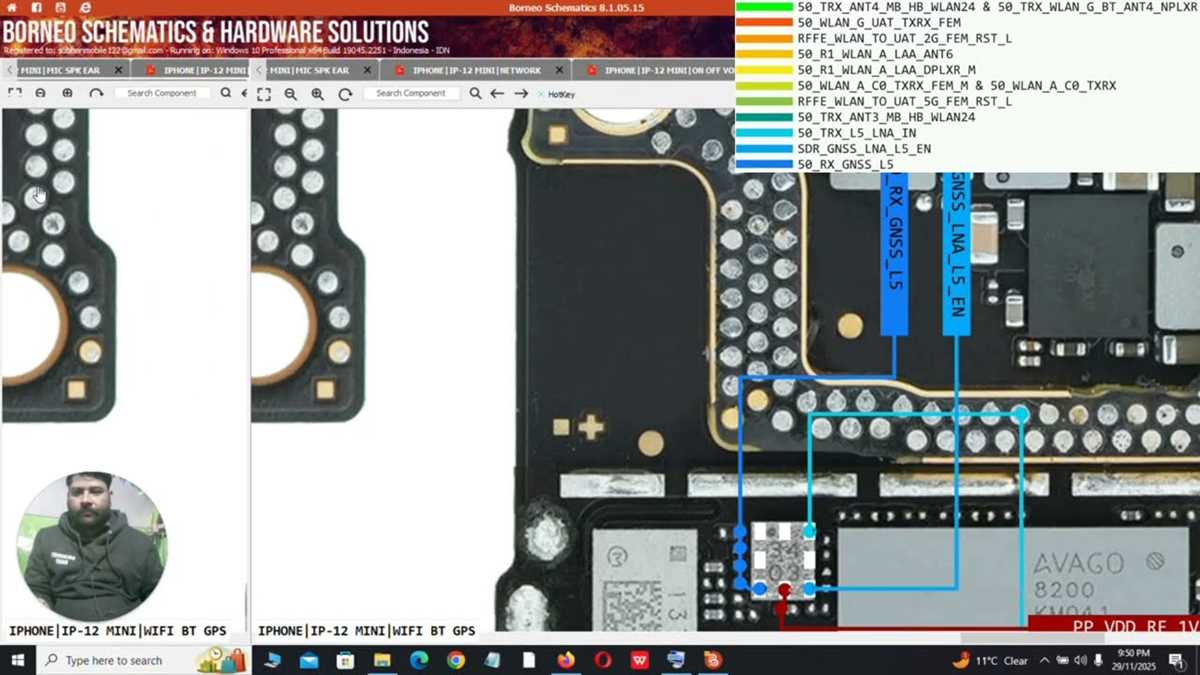Zoom out the left pane board view

tap(40, 93)
